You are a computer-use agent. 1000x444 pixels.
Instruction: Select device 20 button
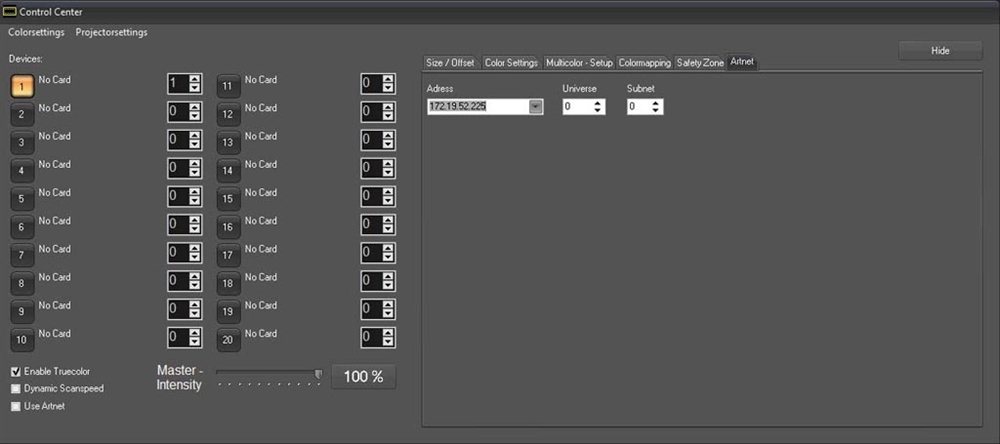229,340
